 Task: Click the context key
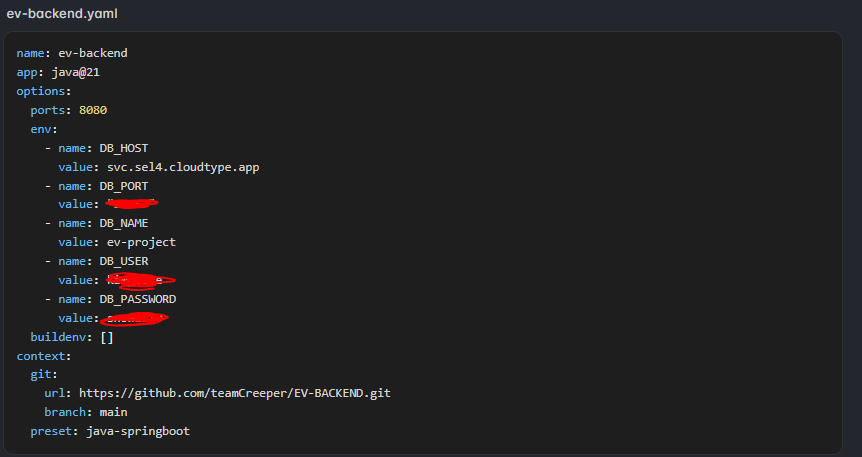pyautogui.click(x=41, y=355)
